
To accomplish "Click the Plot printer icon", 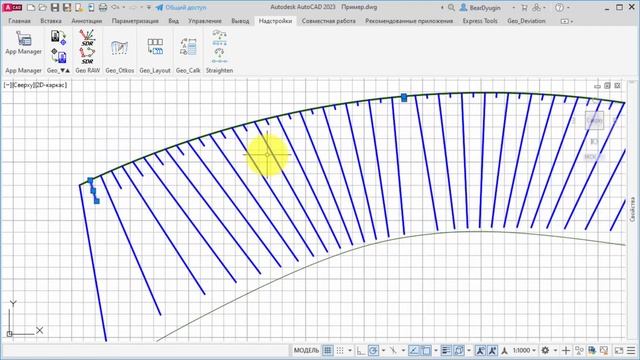I will click(x=103, y=7).
